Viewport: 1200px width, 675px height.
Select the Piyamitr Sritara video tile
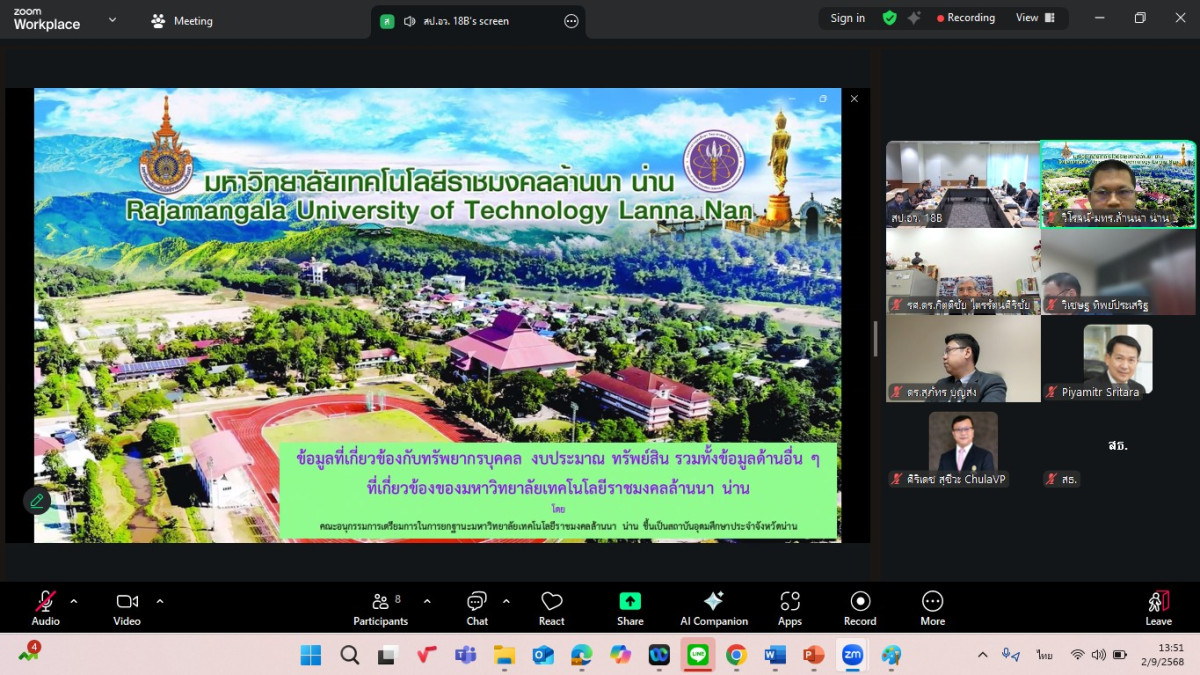click(1118, 358)
